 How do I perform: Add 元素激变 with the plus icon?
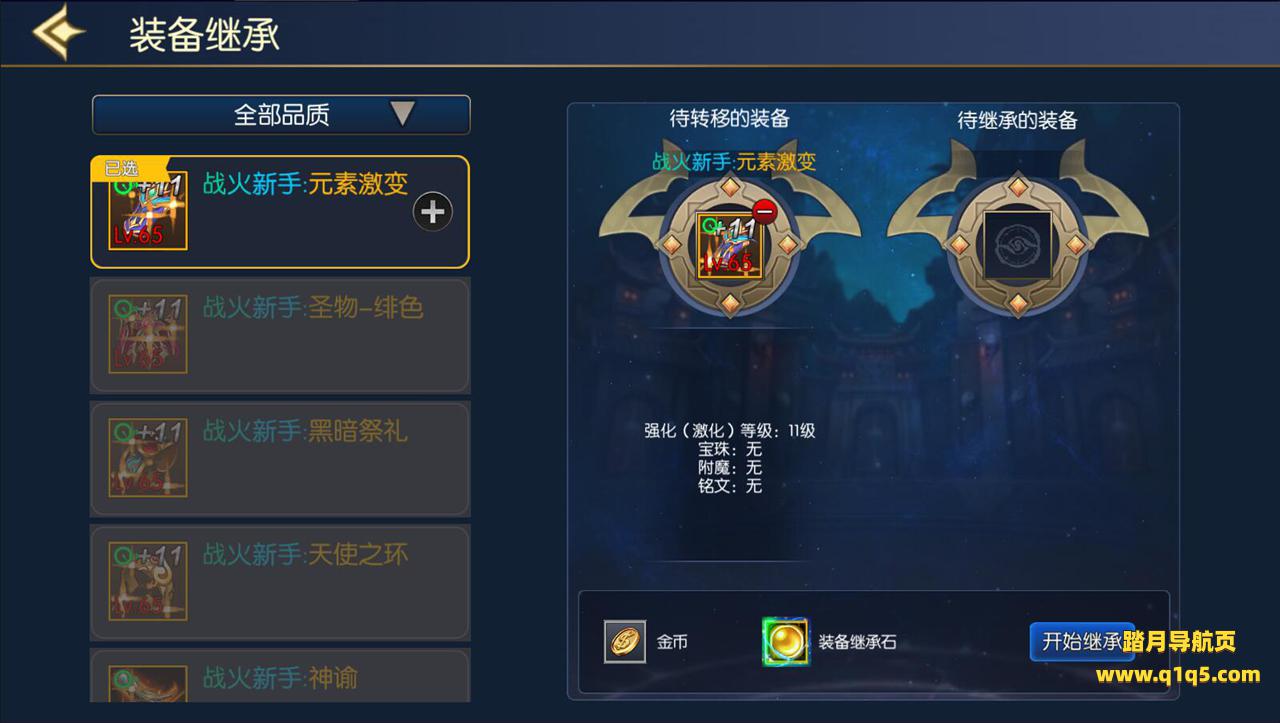pos(432,212)
